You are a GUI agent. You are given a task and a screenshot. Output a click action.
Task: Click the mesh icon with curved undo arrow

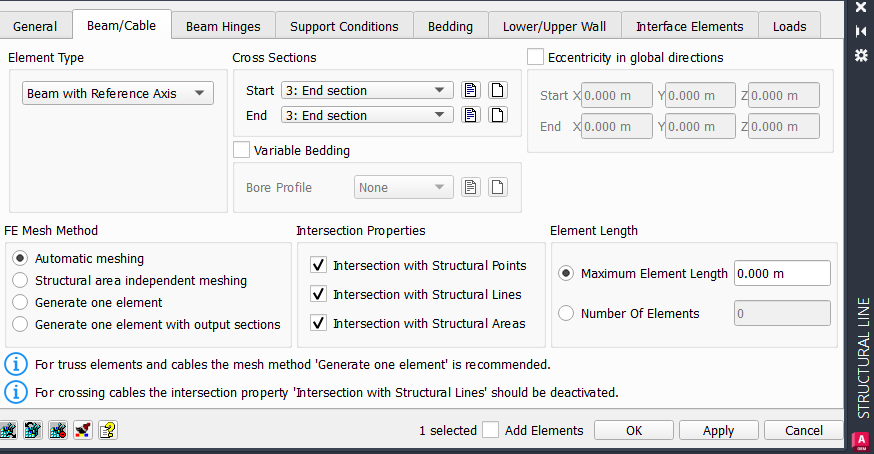(x=33, y=430)
